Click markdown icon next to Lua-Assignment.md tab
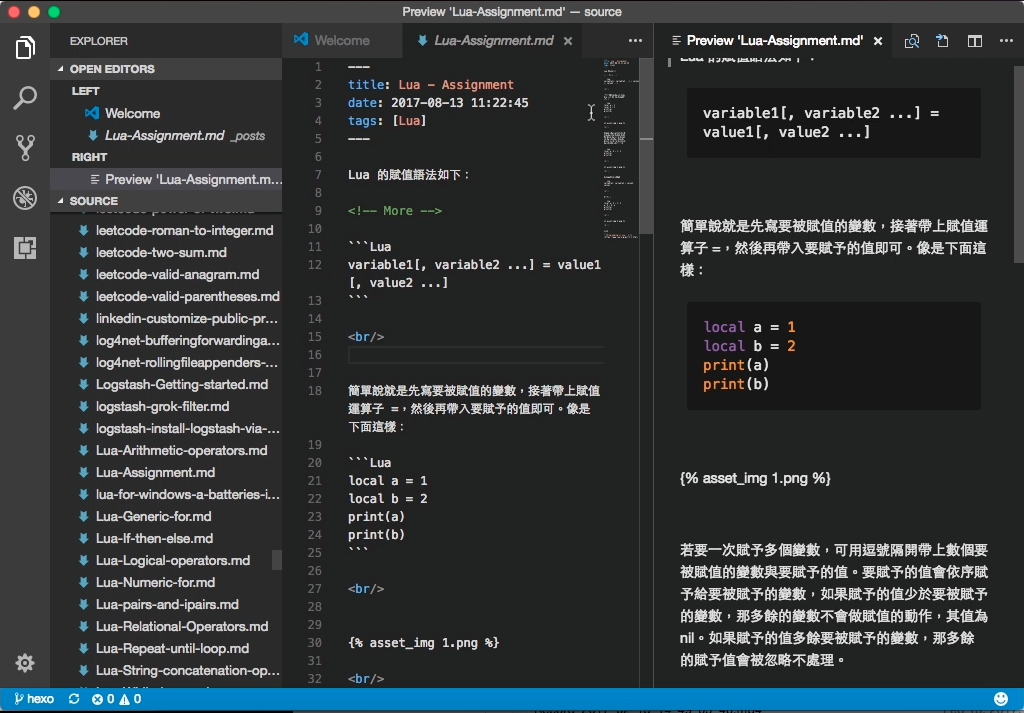 423,40
